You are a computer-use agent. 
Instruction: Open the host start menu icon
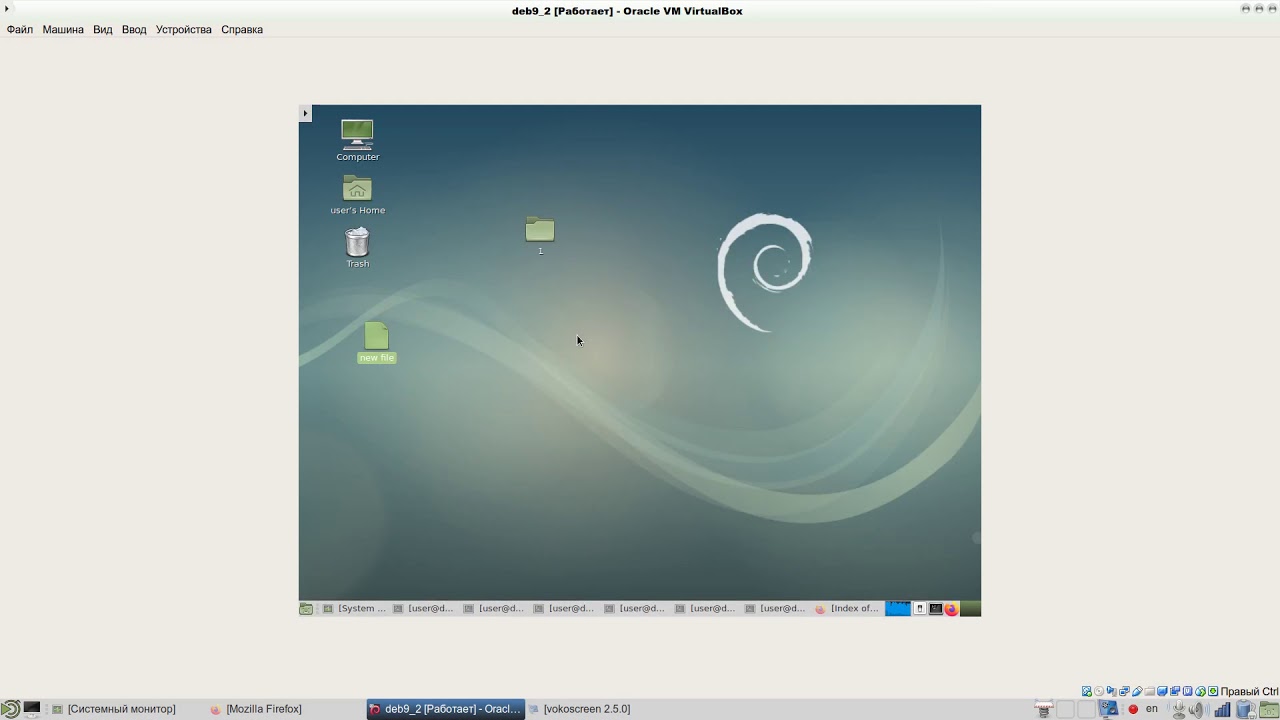coord(9,709)
